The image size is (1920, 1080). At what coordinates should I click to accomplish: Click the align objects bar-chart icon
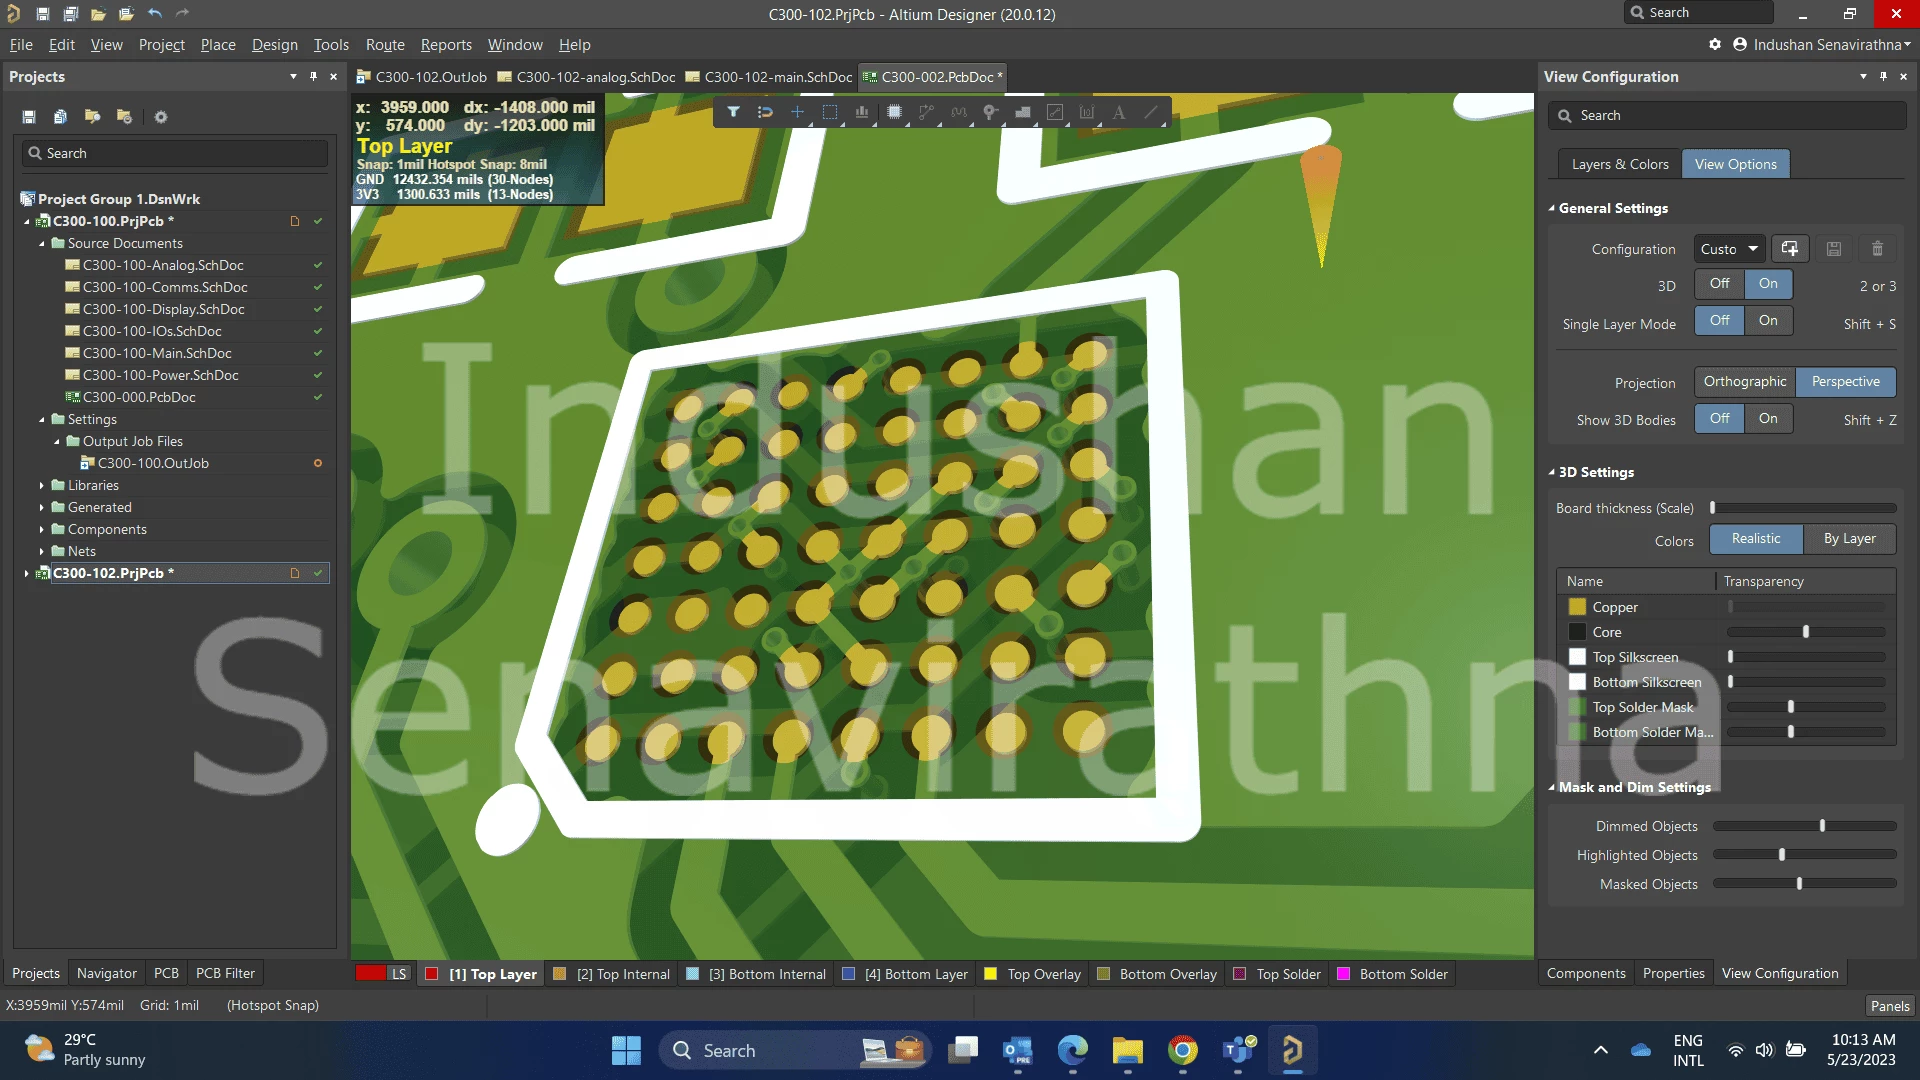click(x=862, y=112)
